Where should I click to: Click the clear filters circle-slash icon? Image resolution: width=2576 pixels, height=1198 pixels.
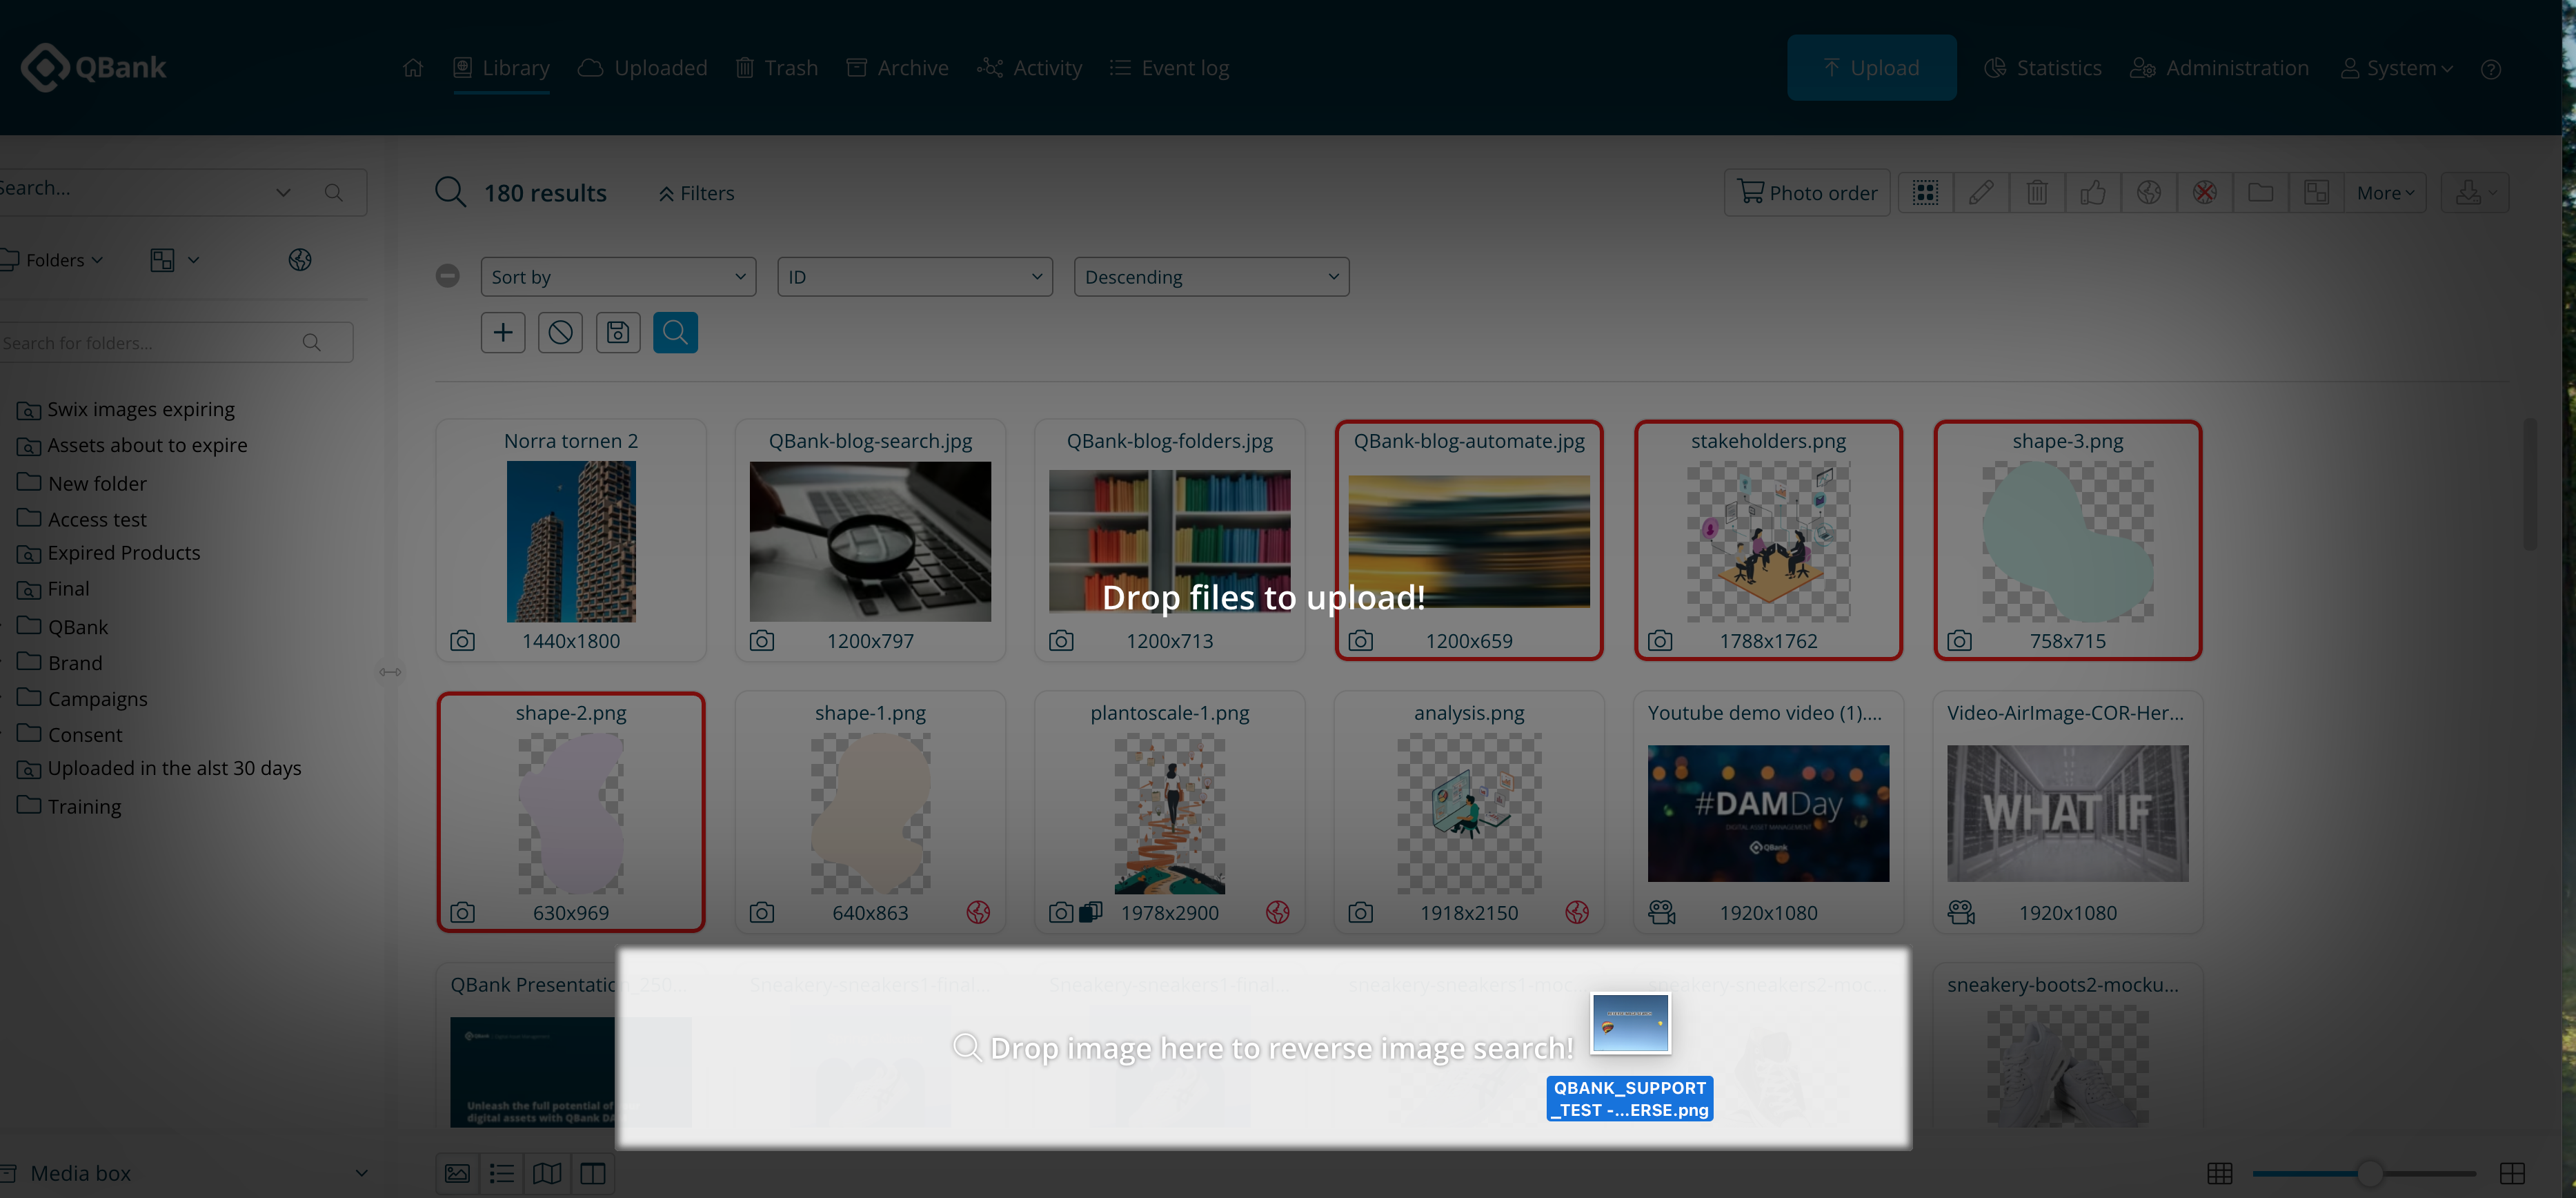click(561, 332)
